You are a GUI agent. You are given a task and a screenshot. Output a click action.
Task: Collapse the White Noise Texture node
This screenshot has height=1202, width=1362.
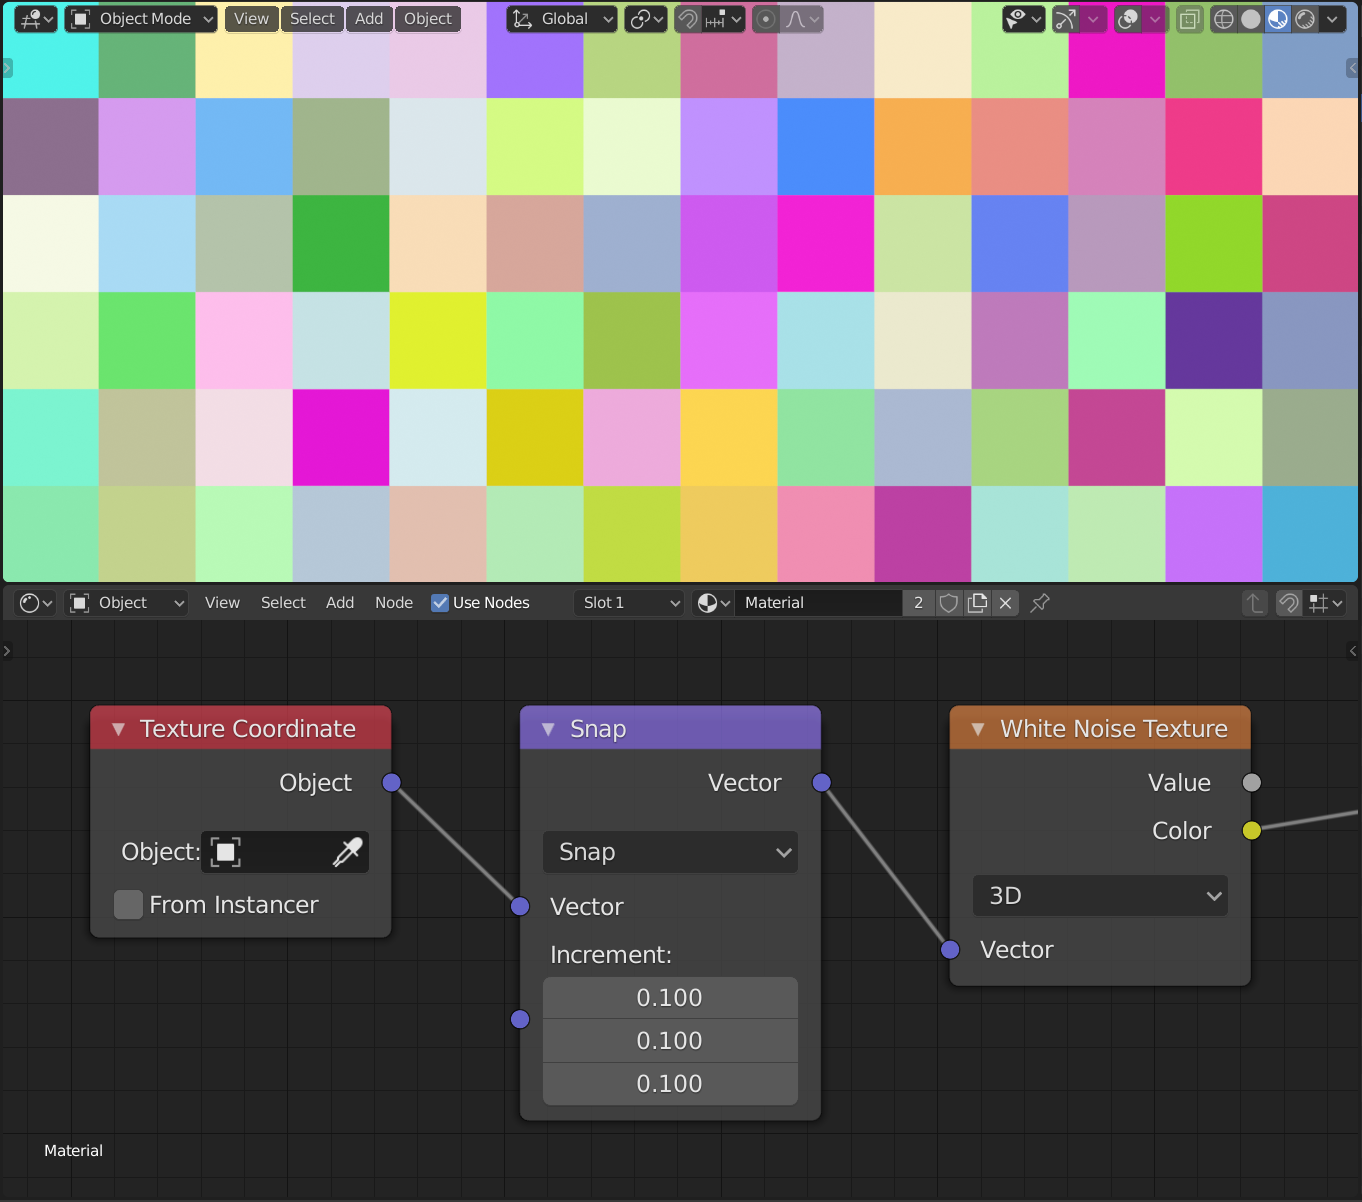[x=978, y=729]
